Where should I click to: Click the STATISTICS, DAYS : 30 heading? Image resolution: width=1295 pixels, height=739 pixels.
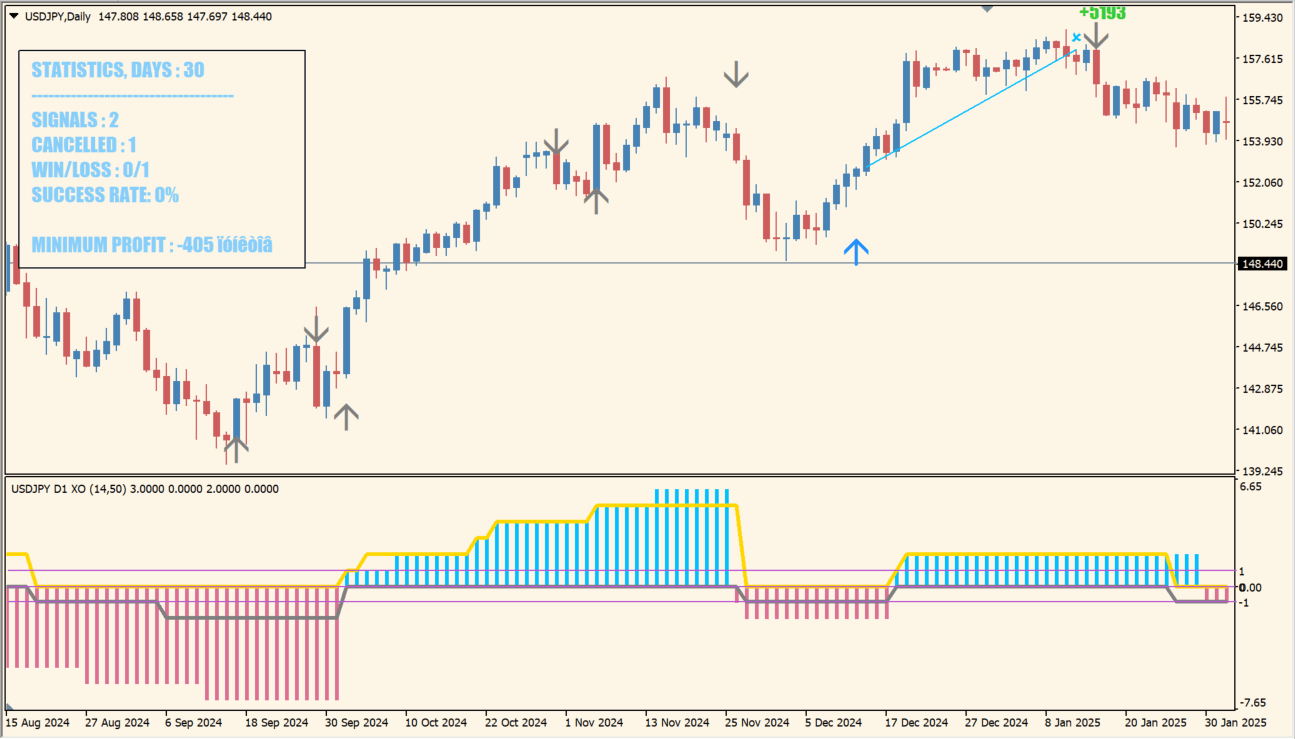coord(118,70)
